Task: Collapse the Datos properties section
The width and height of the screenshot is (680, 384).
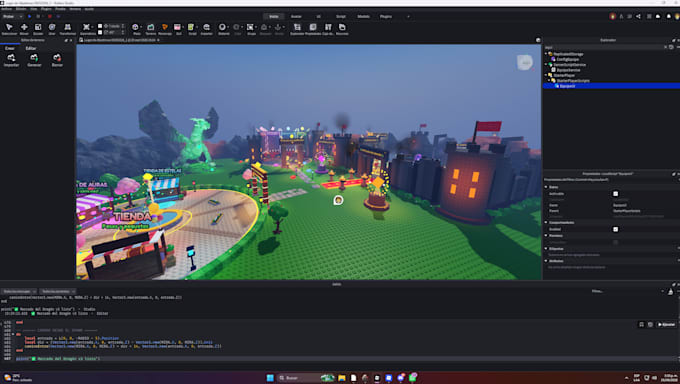Action: tap(546, 187)
